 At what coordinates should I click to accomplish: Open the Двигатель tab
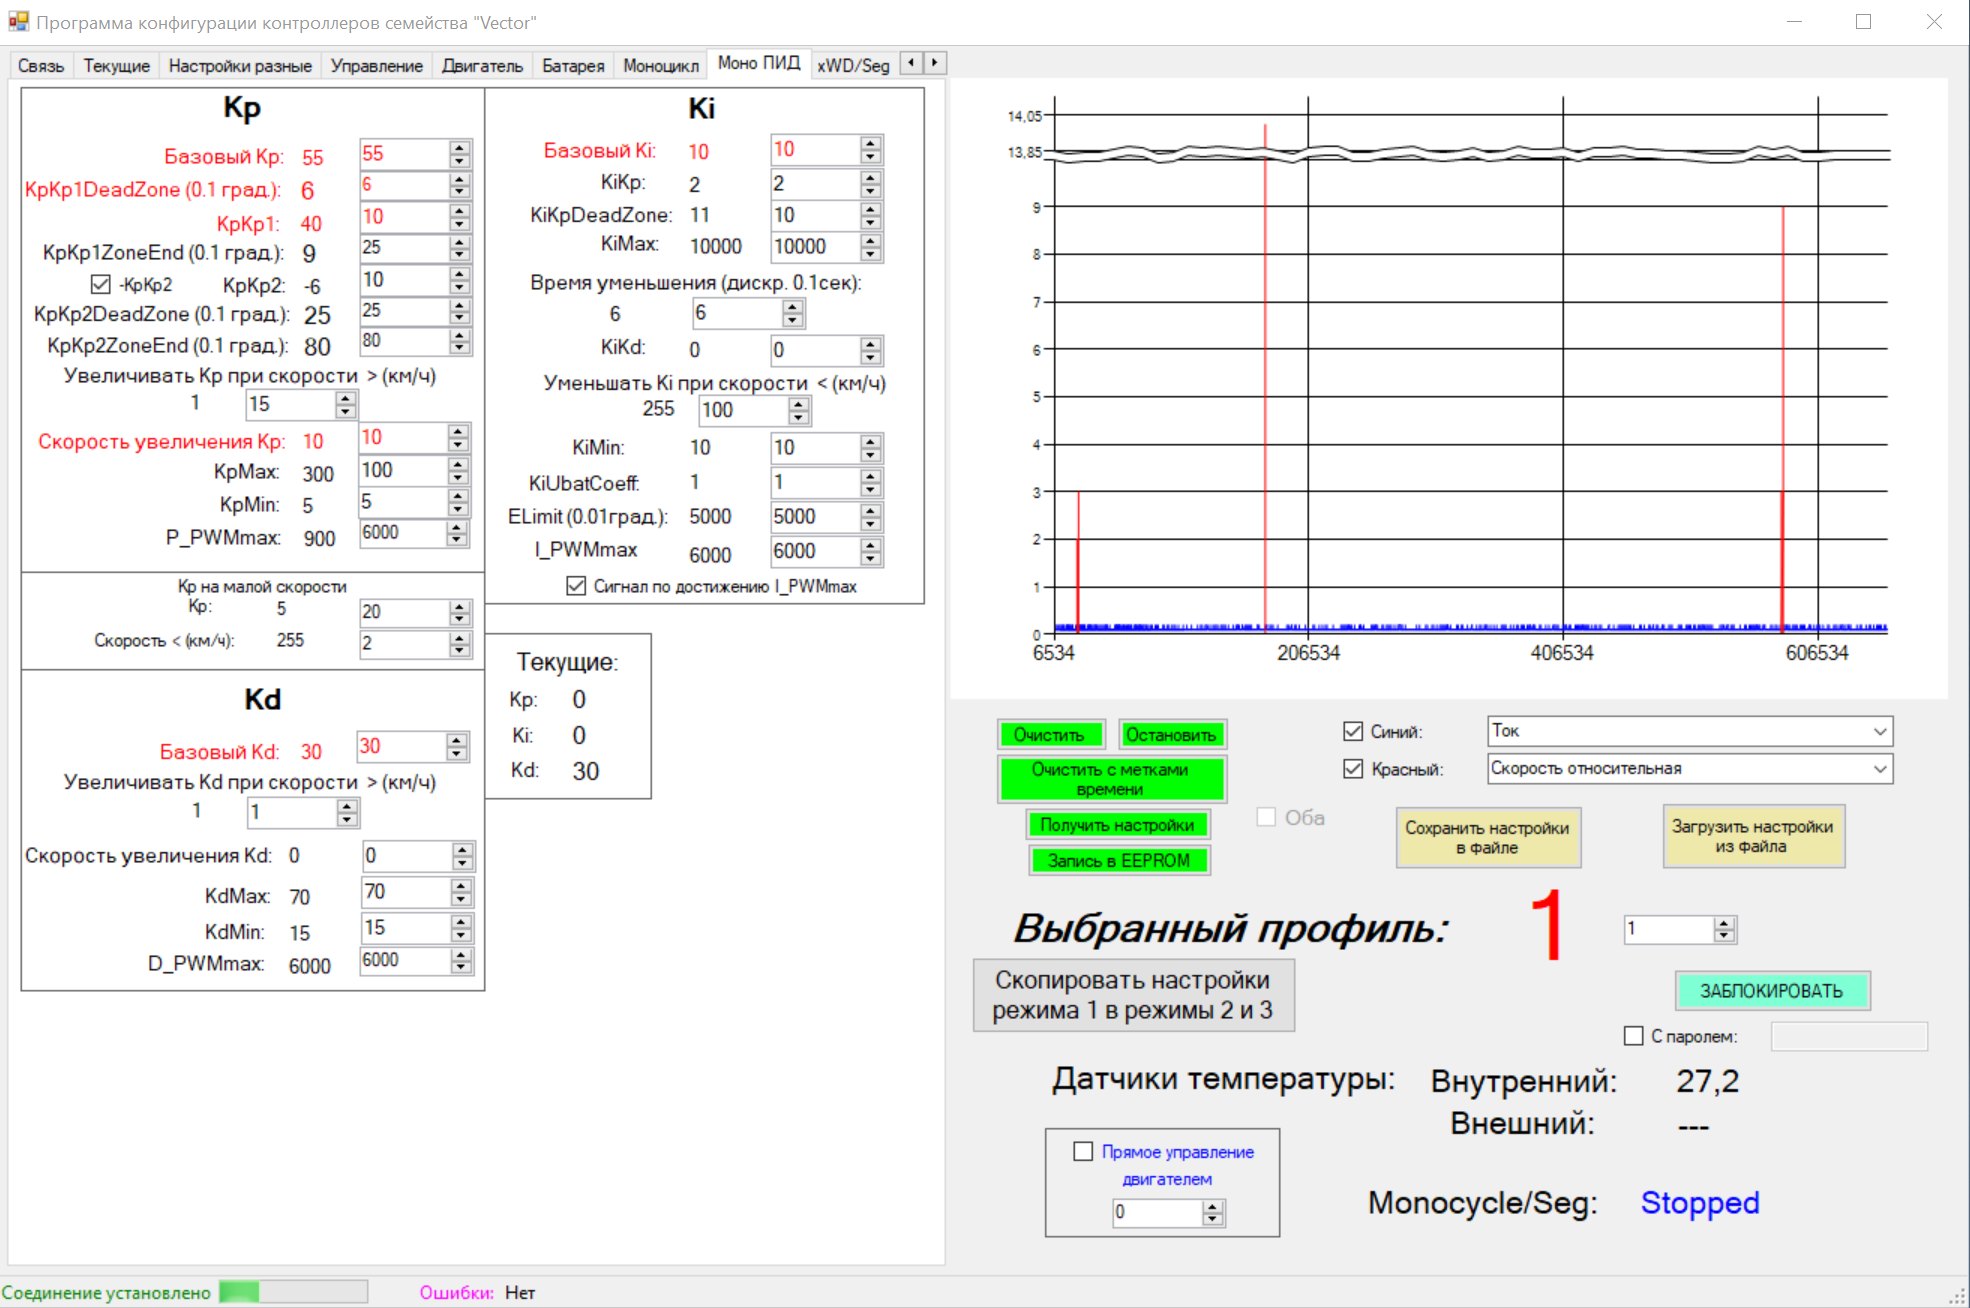[482, 66]
